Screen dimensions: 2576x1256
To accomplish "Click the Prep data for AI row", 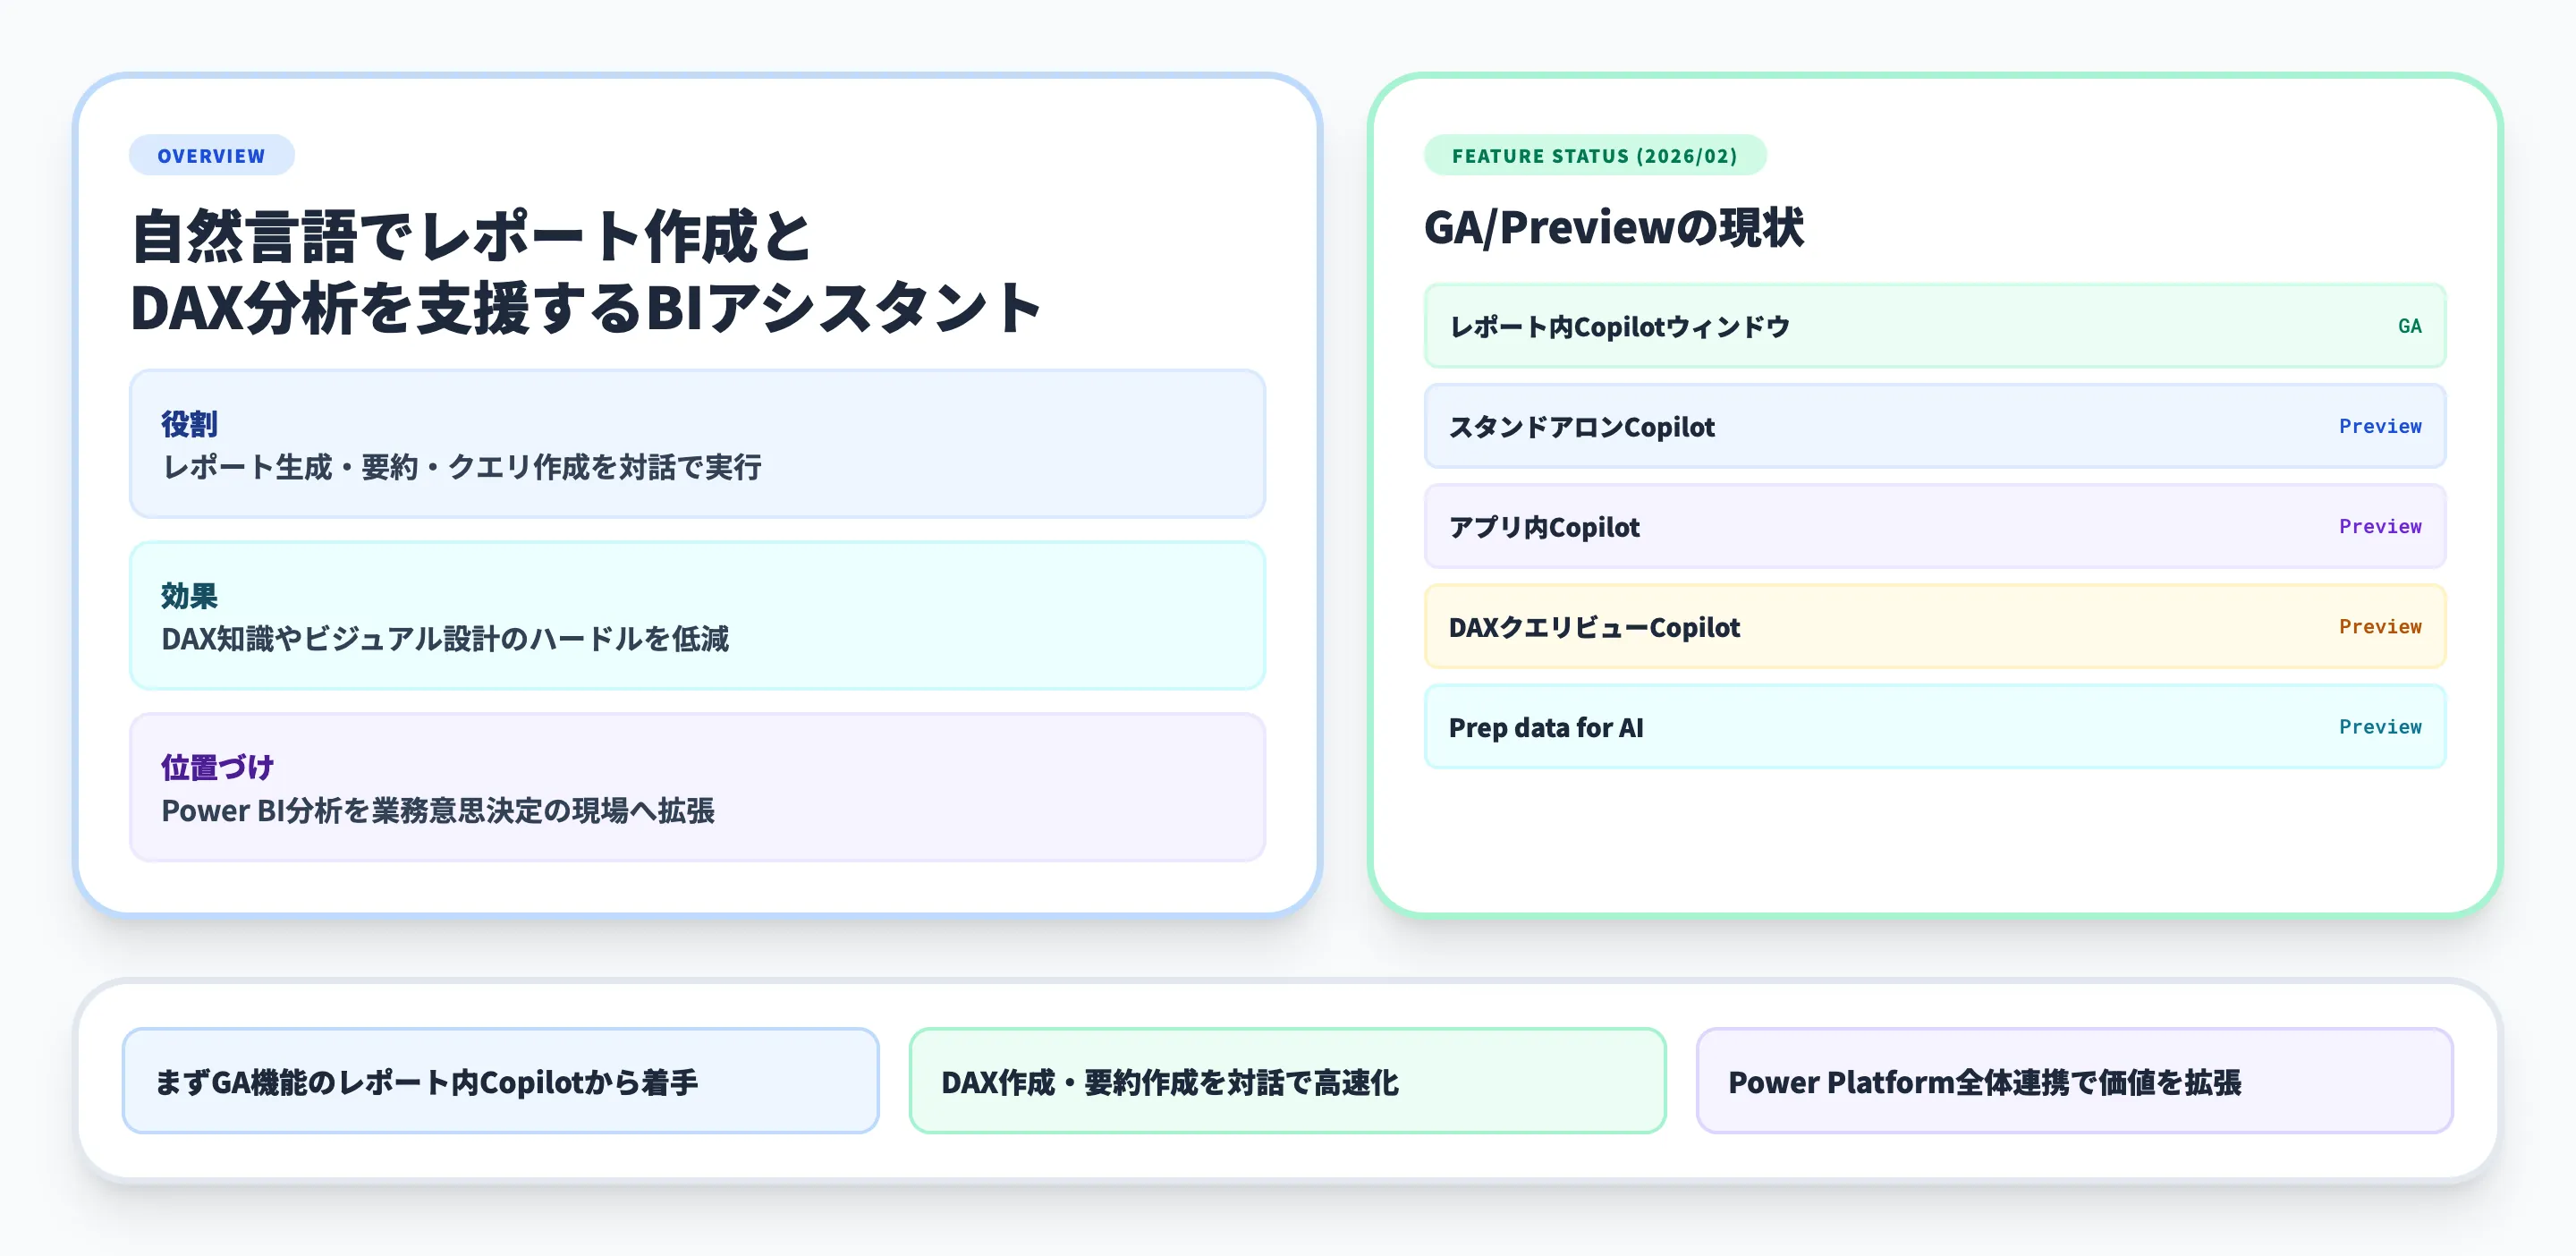I will [x=1934, y=727].
